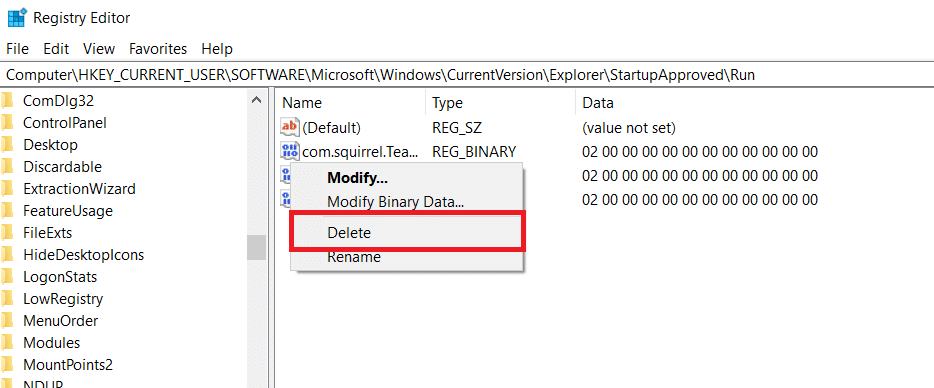Click the MenuOrder folder icon

7,321
